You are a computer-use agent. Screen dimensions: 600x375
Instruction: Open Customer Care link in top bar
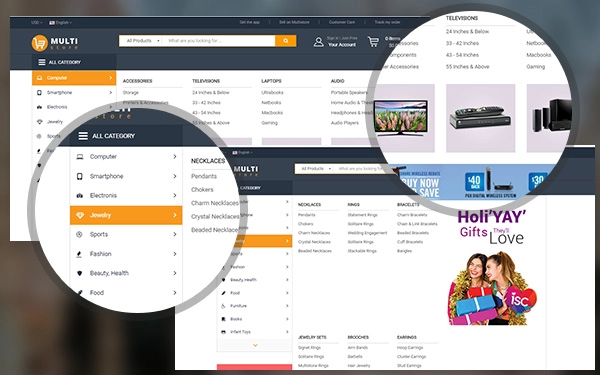click(x=342, y=22)
